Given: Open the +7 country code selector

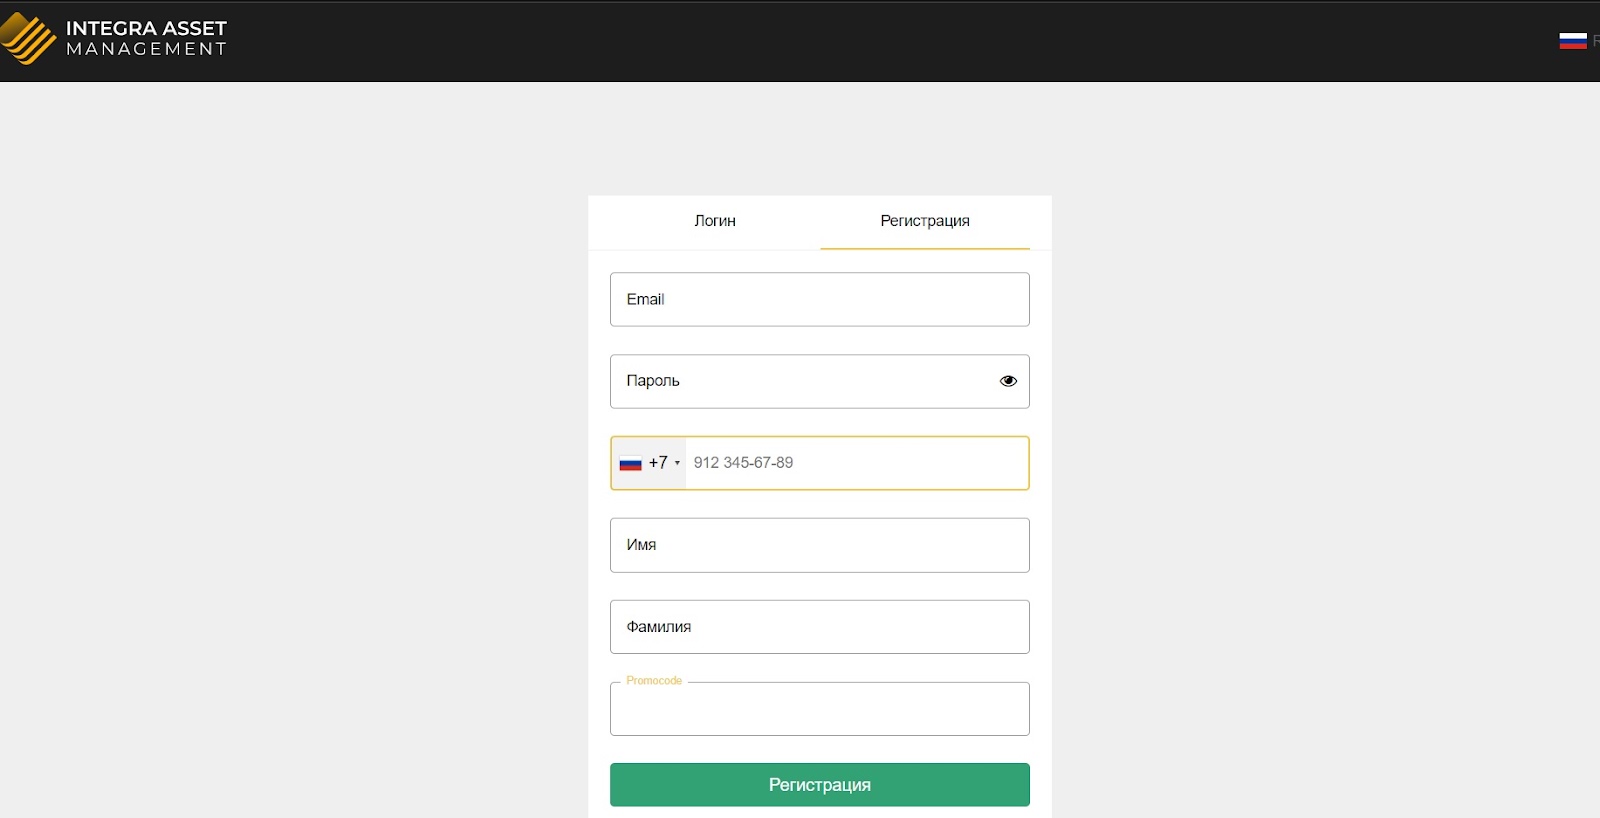Looking at the screenshot, I should point(657,463).
